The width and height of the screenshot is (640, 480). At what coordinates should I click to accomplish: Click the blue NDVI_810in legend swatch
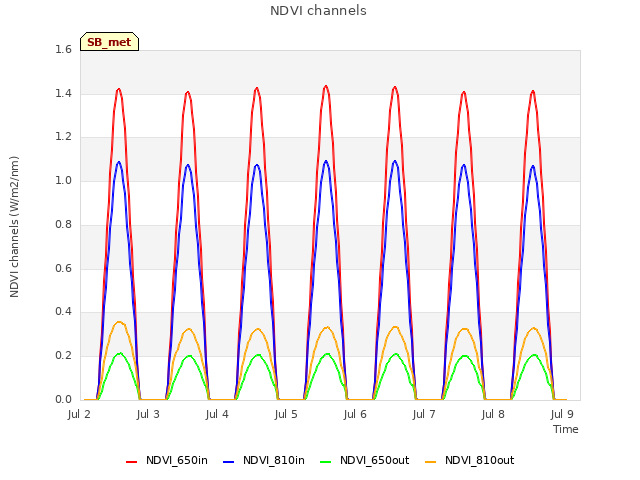[229, 461]
